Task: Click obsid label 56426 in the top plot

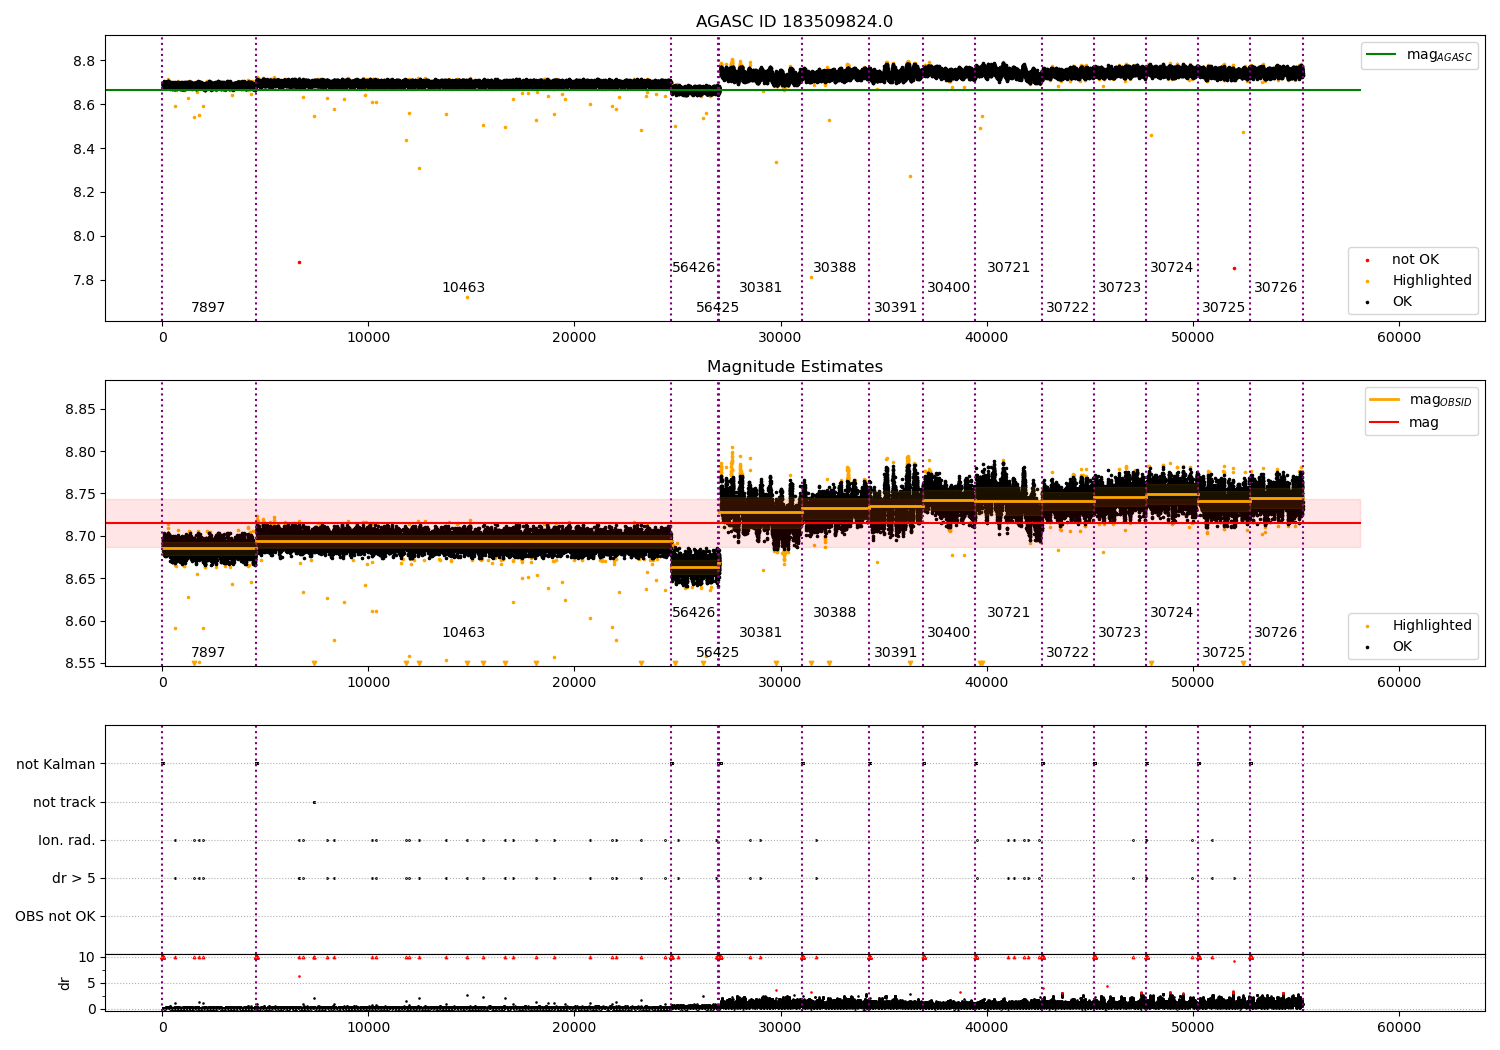Action: coord(693,268)
